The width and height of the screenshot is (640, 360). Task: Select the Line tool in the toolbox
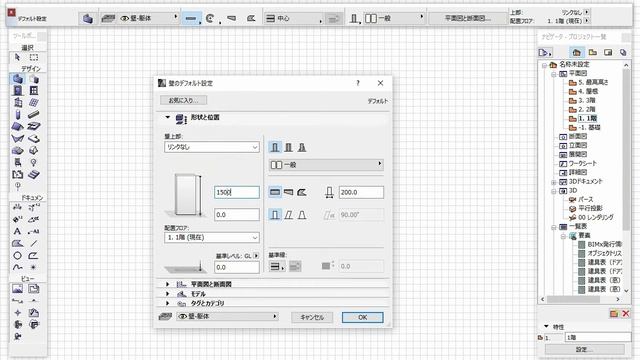[34, 243]
